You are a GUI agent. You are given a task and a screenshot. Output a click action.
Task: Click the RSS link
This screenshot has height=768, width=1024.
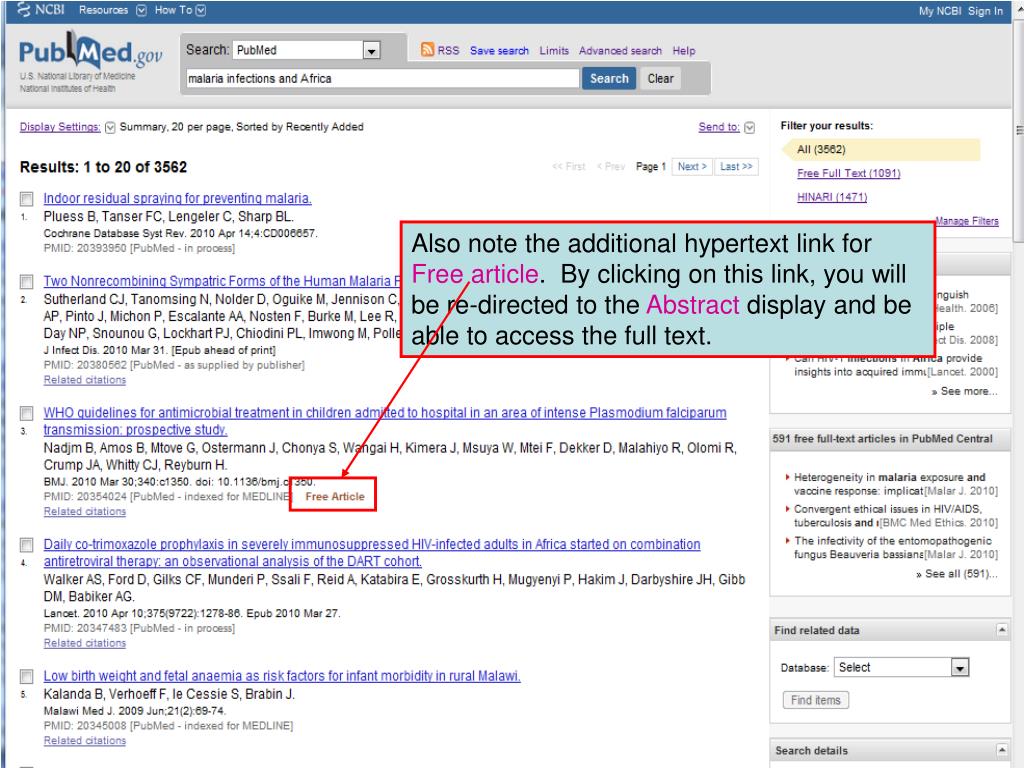click(x=448, y=50)
